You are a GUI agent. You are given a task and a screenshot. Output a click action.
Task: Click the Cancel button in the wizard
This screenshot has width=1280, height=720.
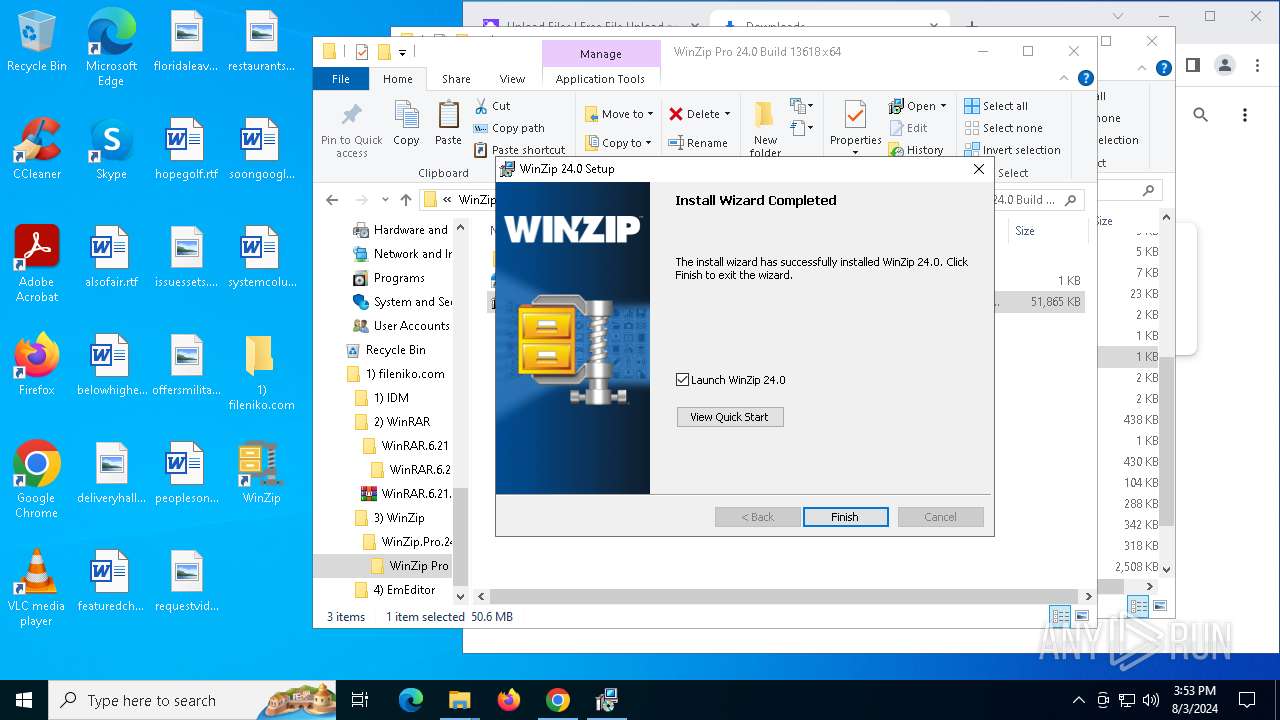click(940, 517)
